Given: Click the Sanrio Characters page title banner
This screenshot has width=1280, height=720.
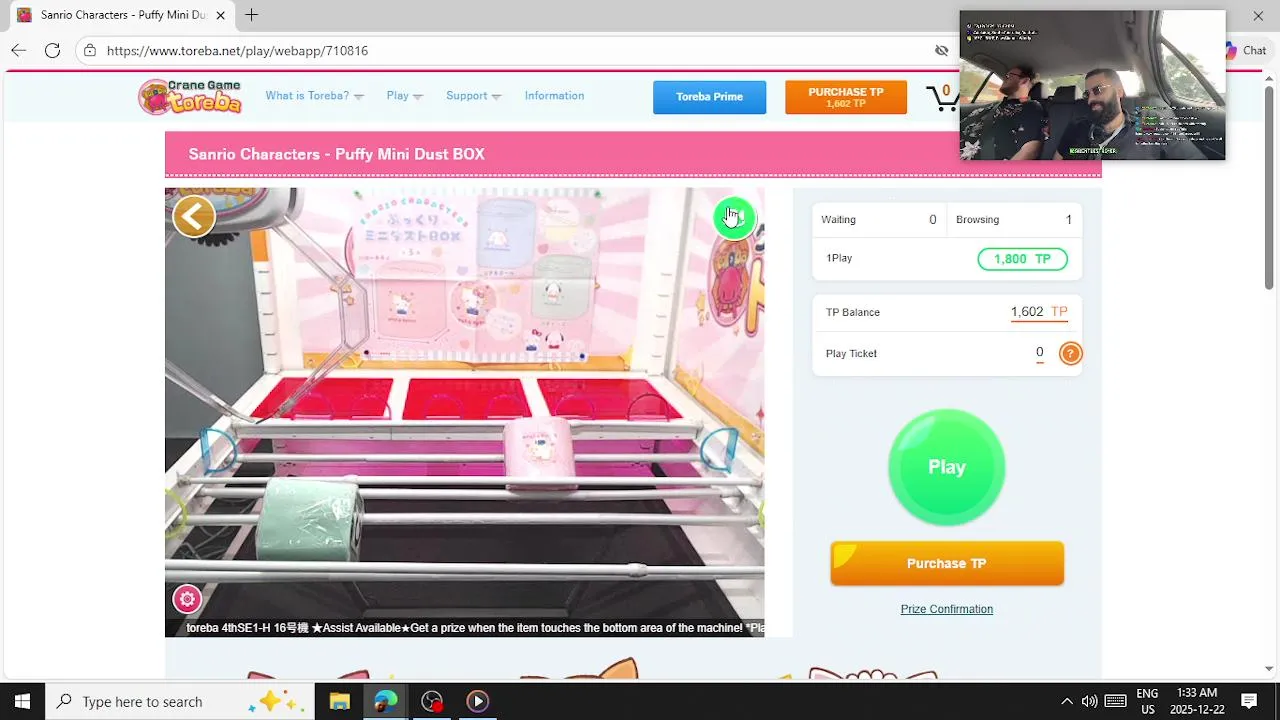Looking at the screenshot, I should (x=633, y=154).
